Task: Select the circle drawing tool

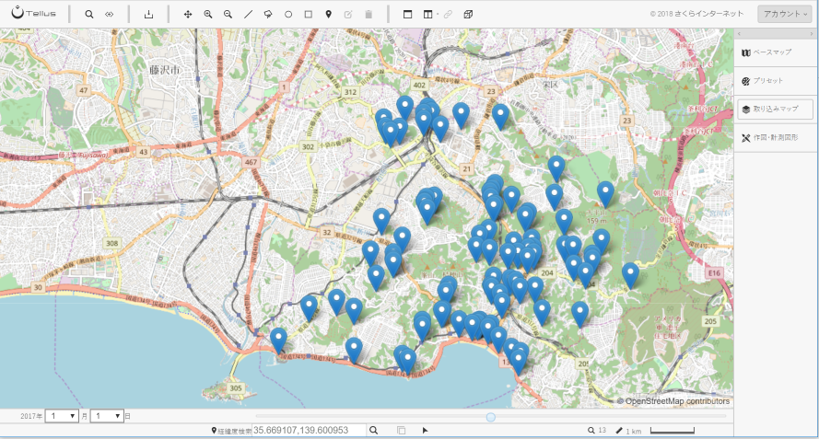Action: coord(288,14)
